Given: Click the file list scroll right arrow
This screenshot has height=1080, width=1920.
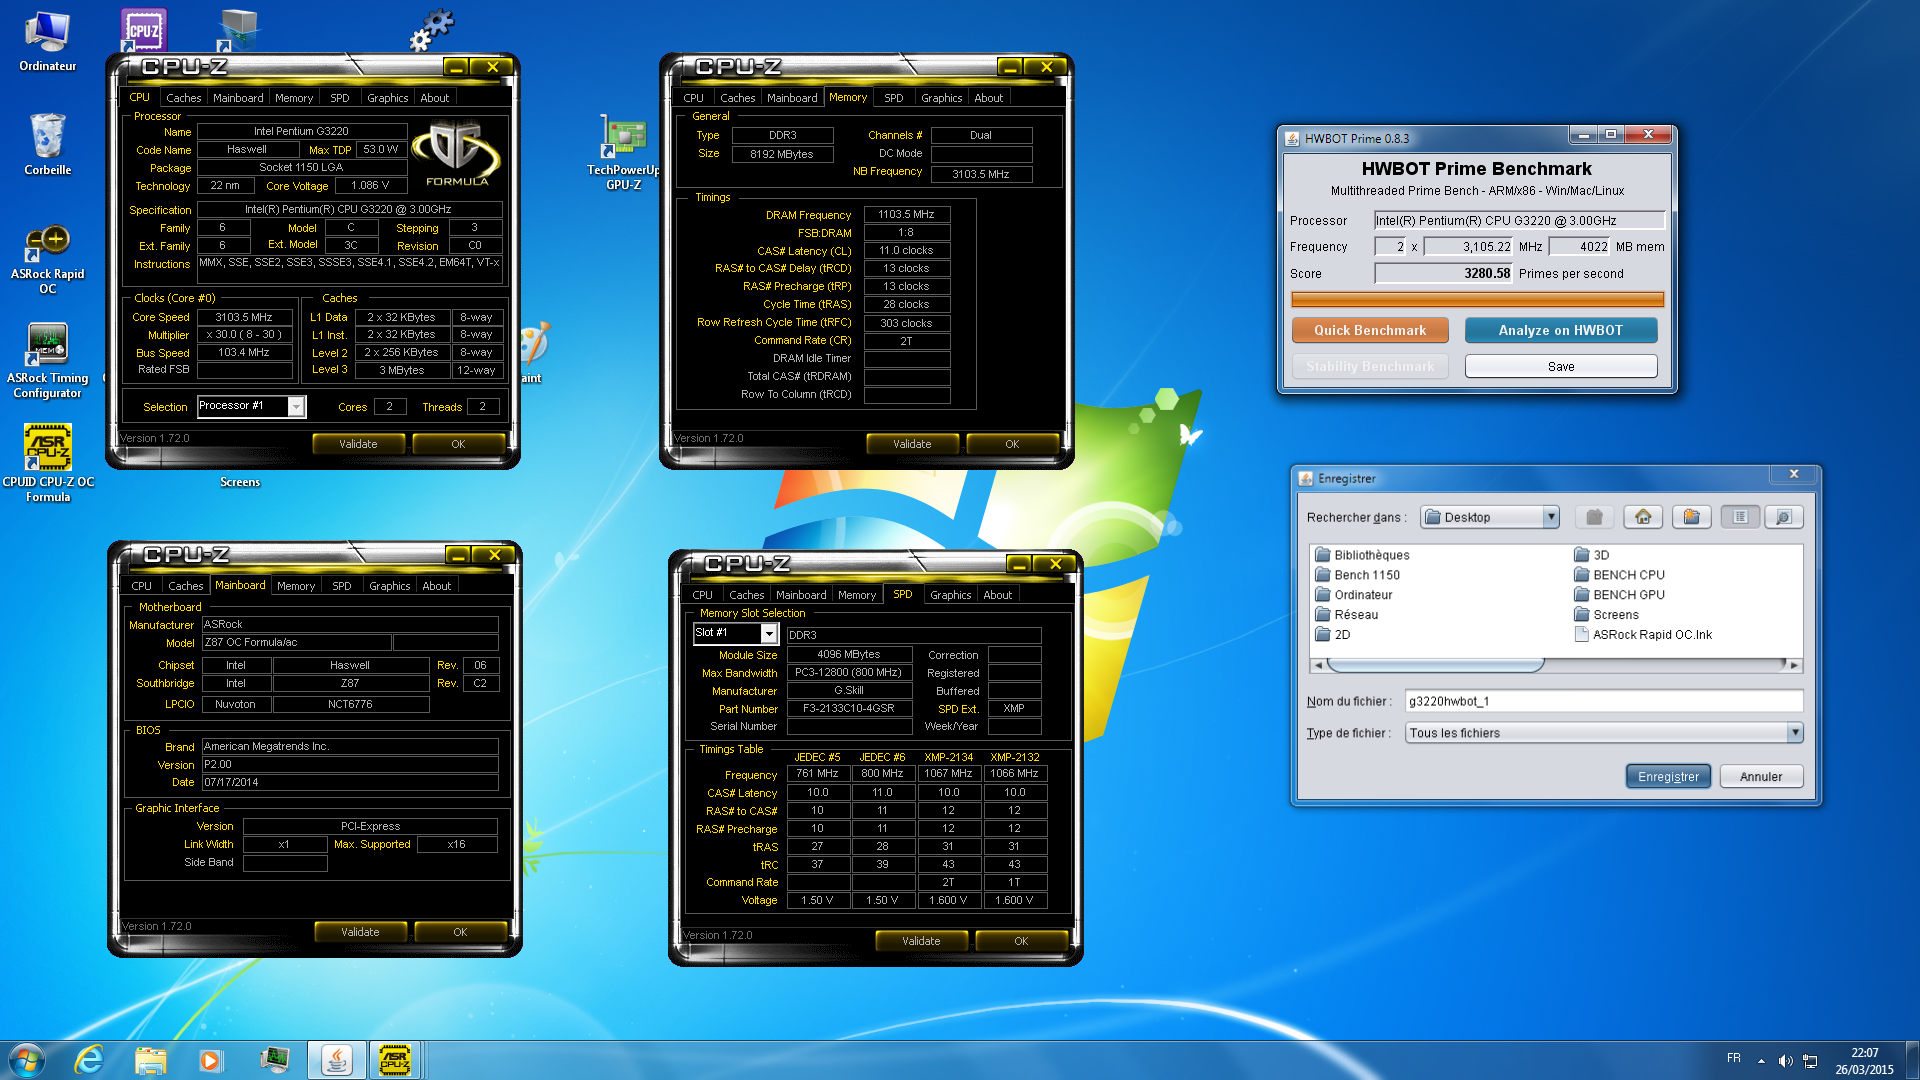Looking at the screenshot, I should [1793, 664].
